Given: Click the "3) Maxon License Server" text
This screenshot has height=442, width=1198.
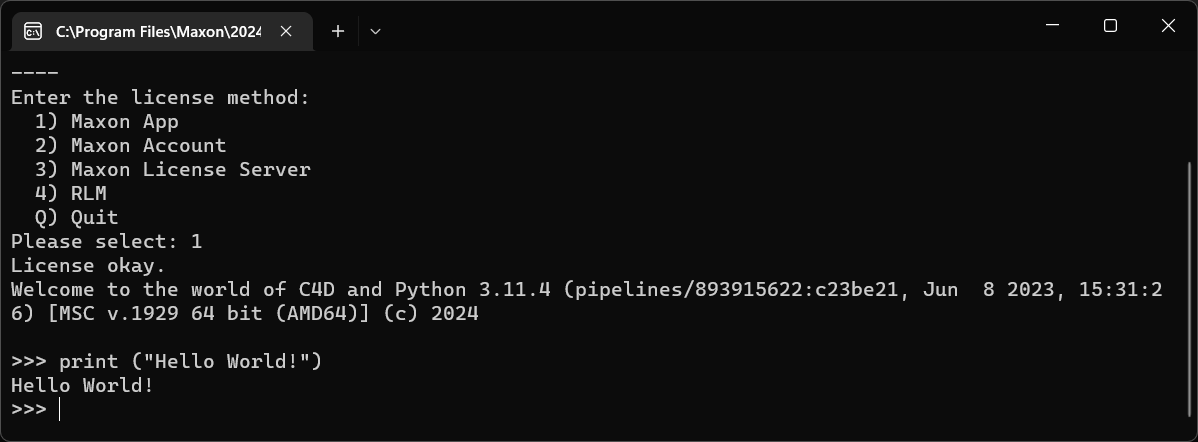Looking at the screenshot, I should tap(172, 169).
